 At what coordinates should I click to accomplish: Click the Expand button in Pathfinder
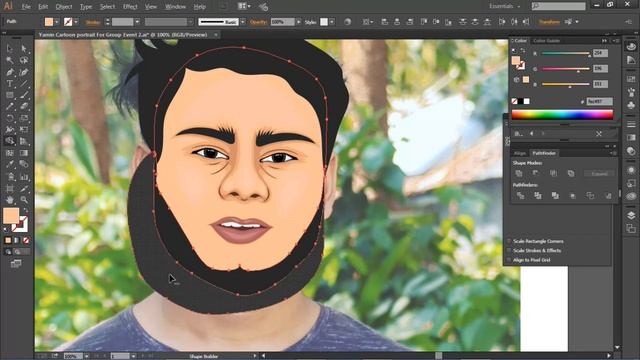599,174
